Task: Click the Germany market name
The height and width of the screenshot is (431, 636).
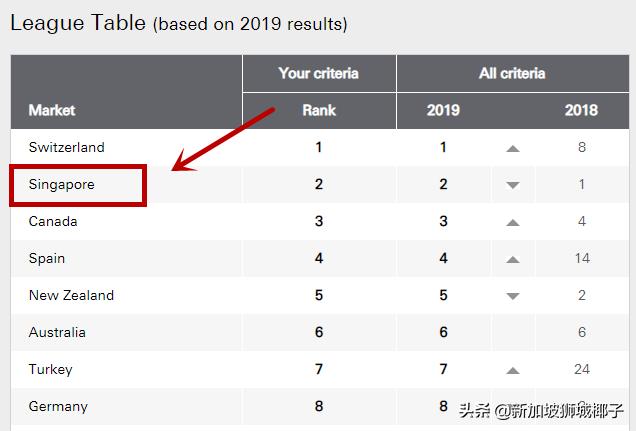Action: coord(58,406)
